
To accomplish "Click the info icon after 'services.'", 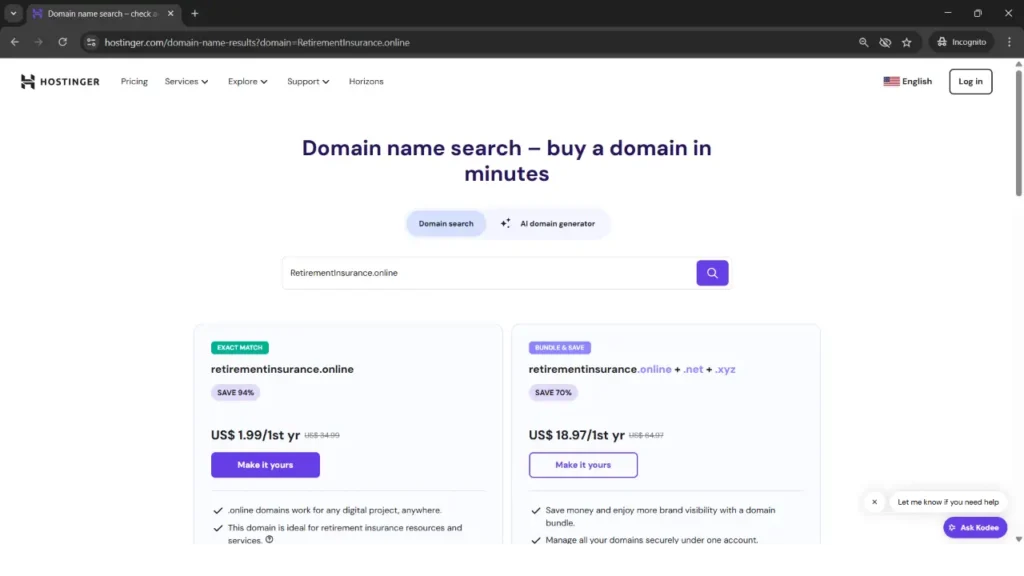I will 269,539.
